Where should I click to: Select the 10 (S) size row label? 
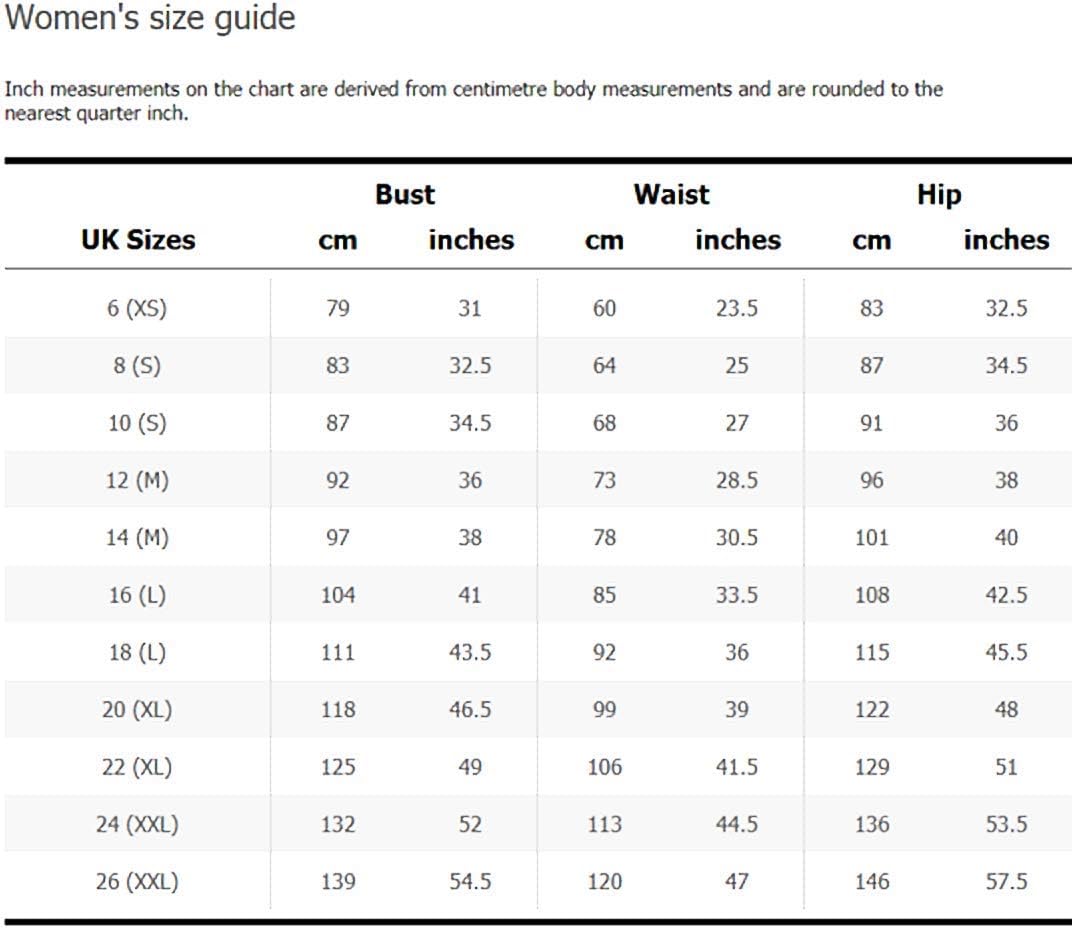137,423
